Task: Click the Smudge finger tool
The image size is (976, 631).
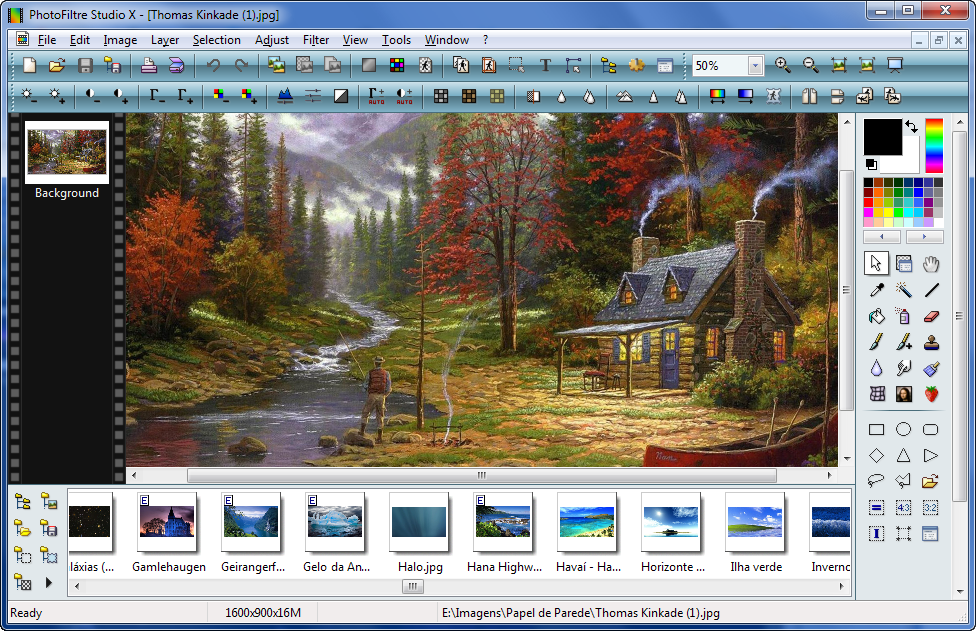Action: coord(903,368)
